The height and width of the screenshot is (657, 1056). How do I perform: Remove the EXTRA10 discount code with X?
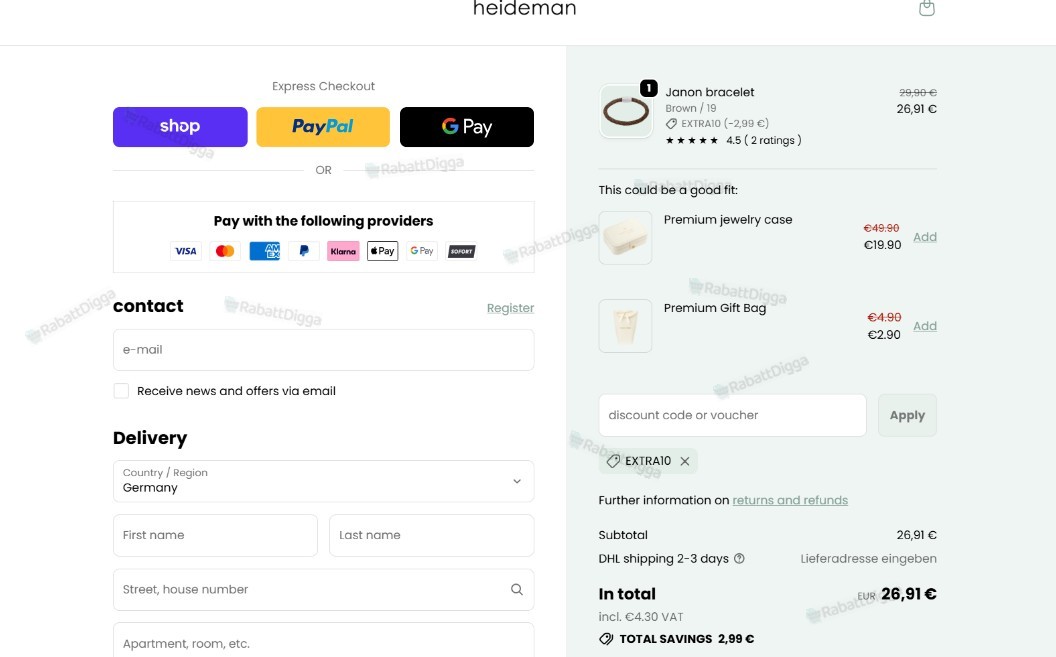684,461
